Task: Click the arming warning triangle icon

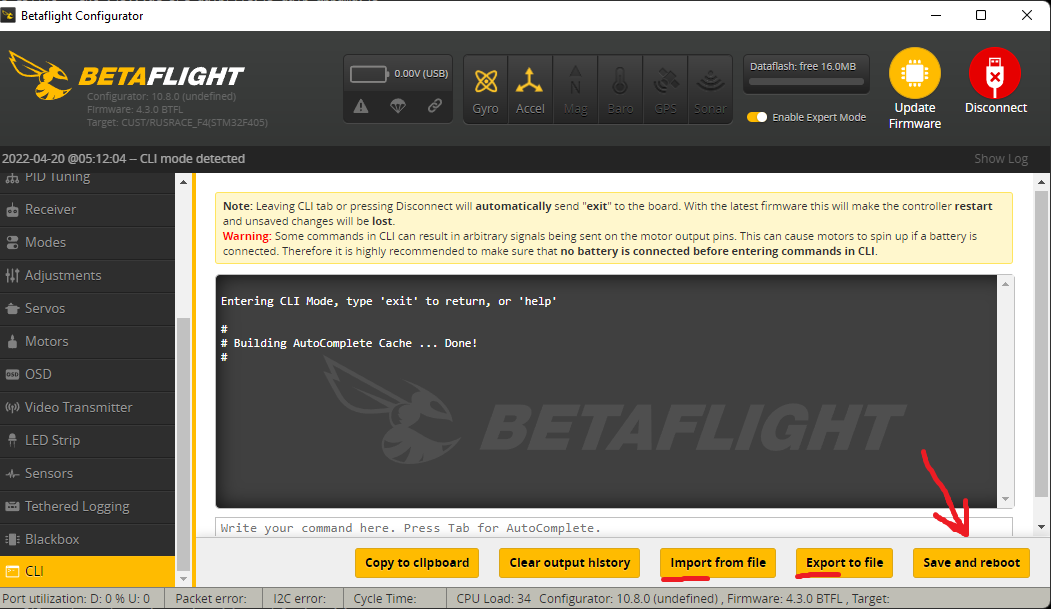Action: pos(361,106)
